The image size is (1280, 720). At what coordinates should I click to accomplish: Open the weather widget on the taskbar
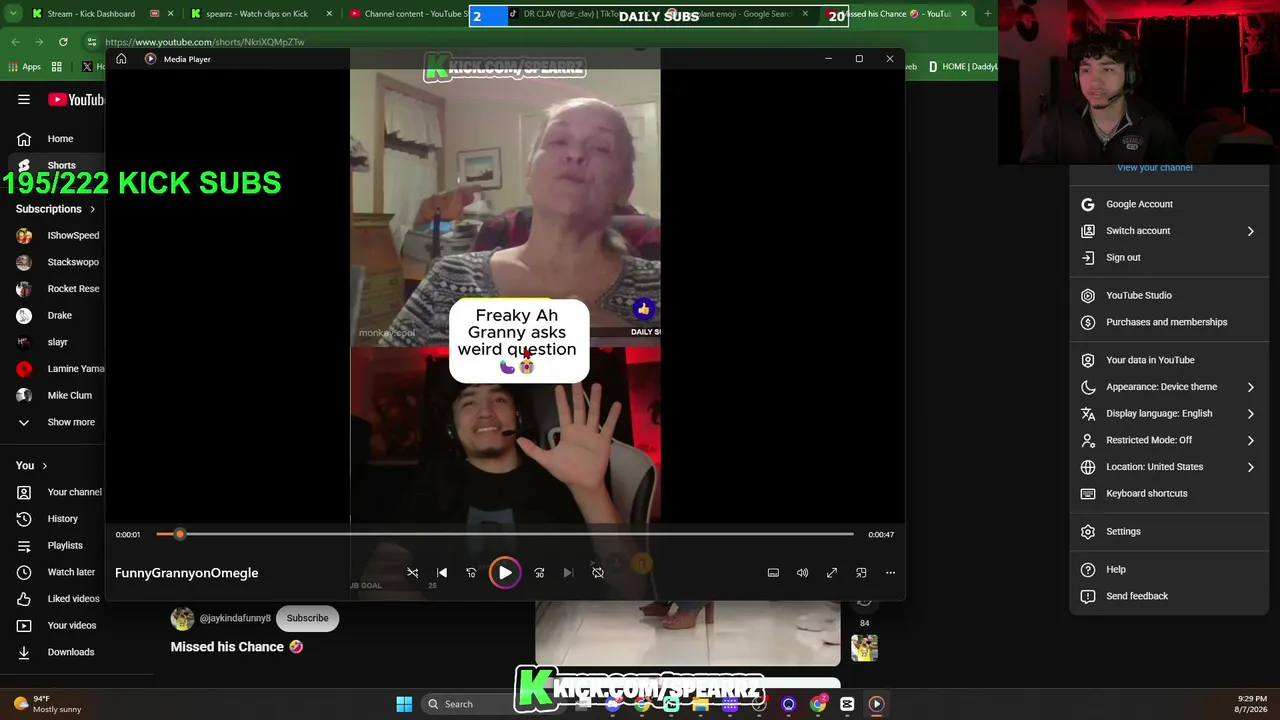48,704
